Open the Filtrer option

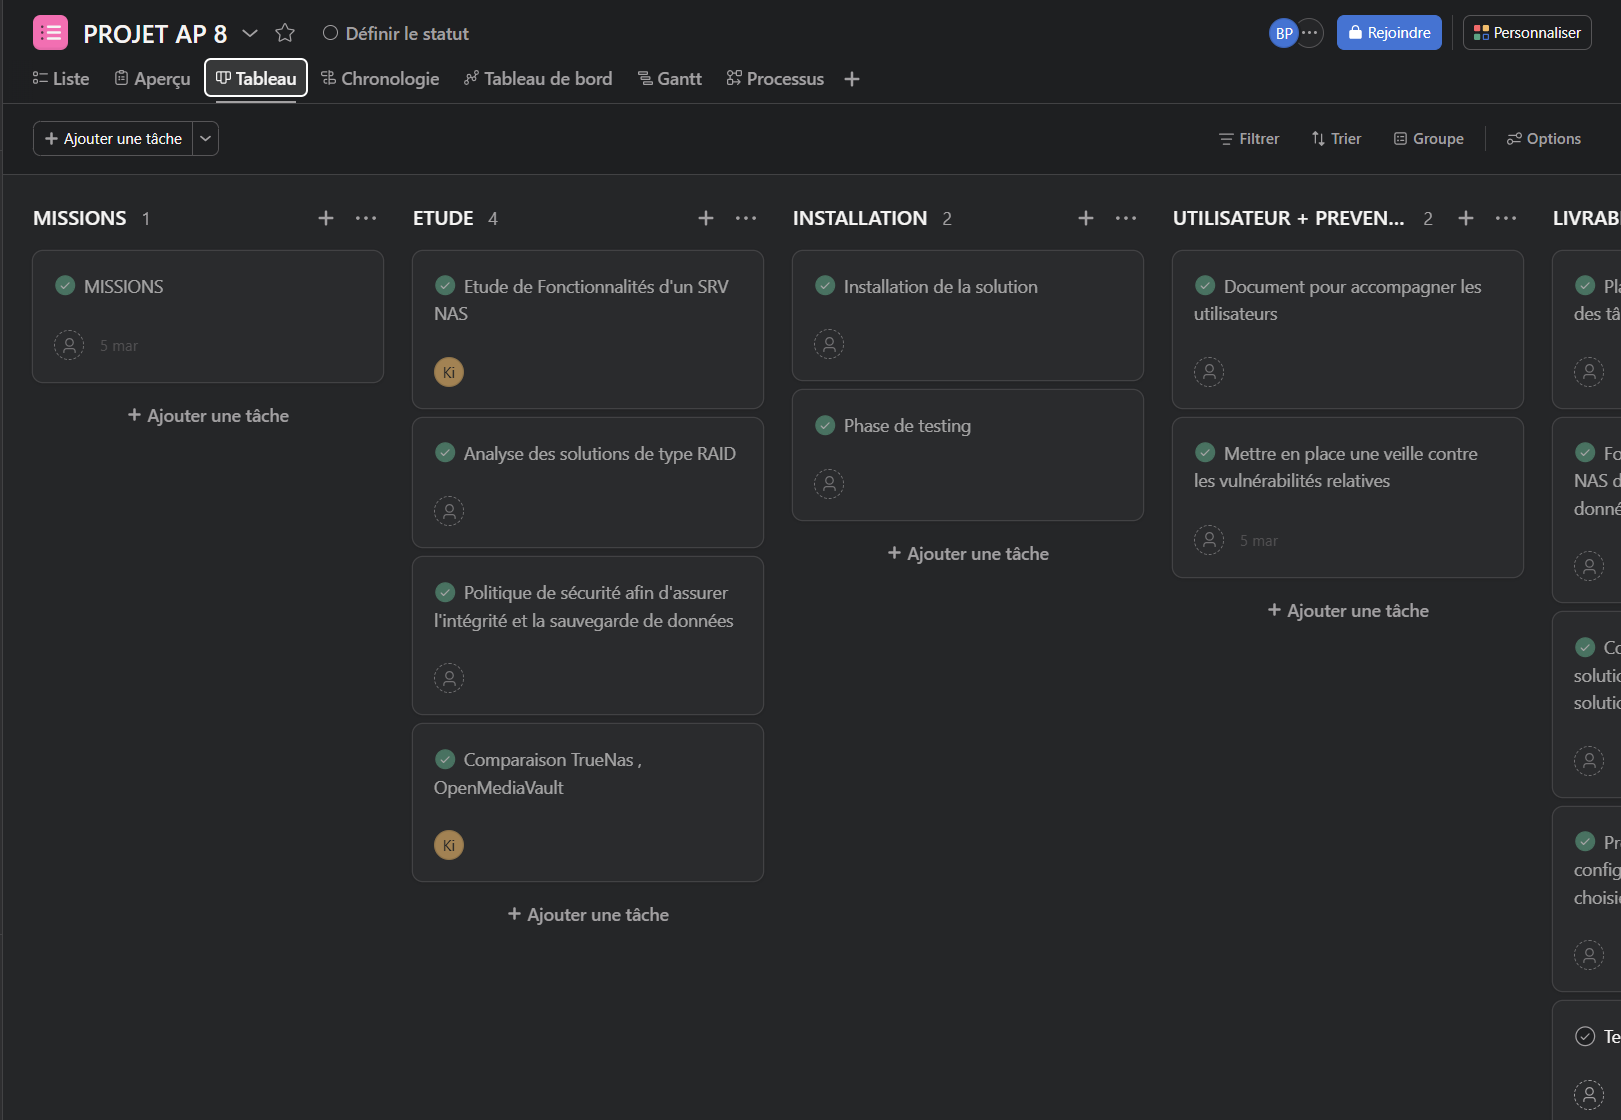pyautogui.click(x=1249, y=139)
